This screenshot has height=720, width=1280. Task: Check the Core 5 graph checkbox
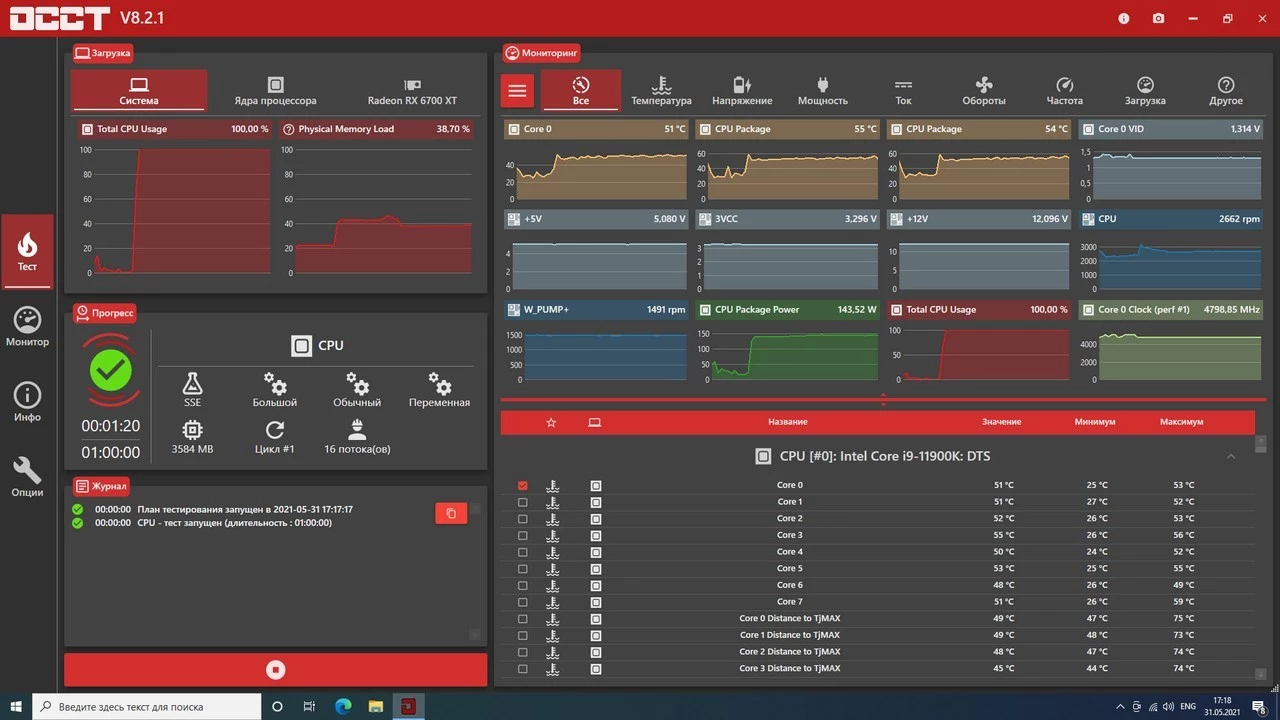522,568
